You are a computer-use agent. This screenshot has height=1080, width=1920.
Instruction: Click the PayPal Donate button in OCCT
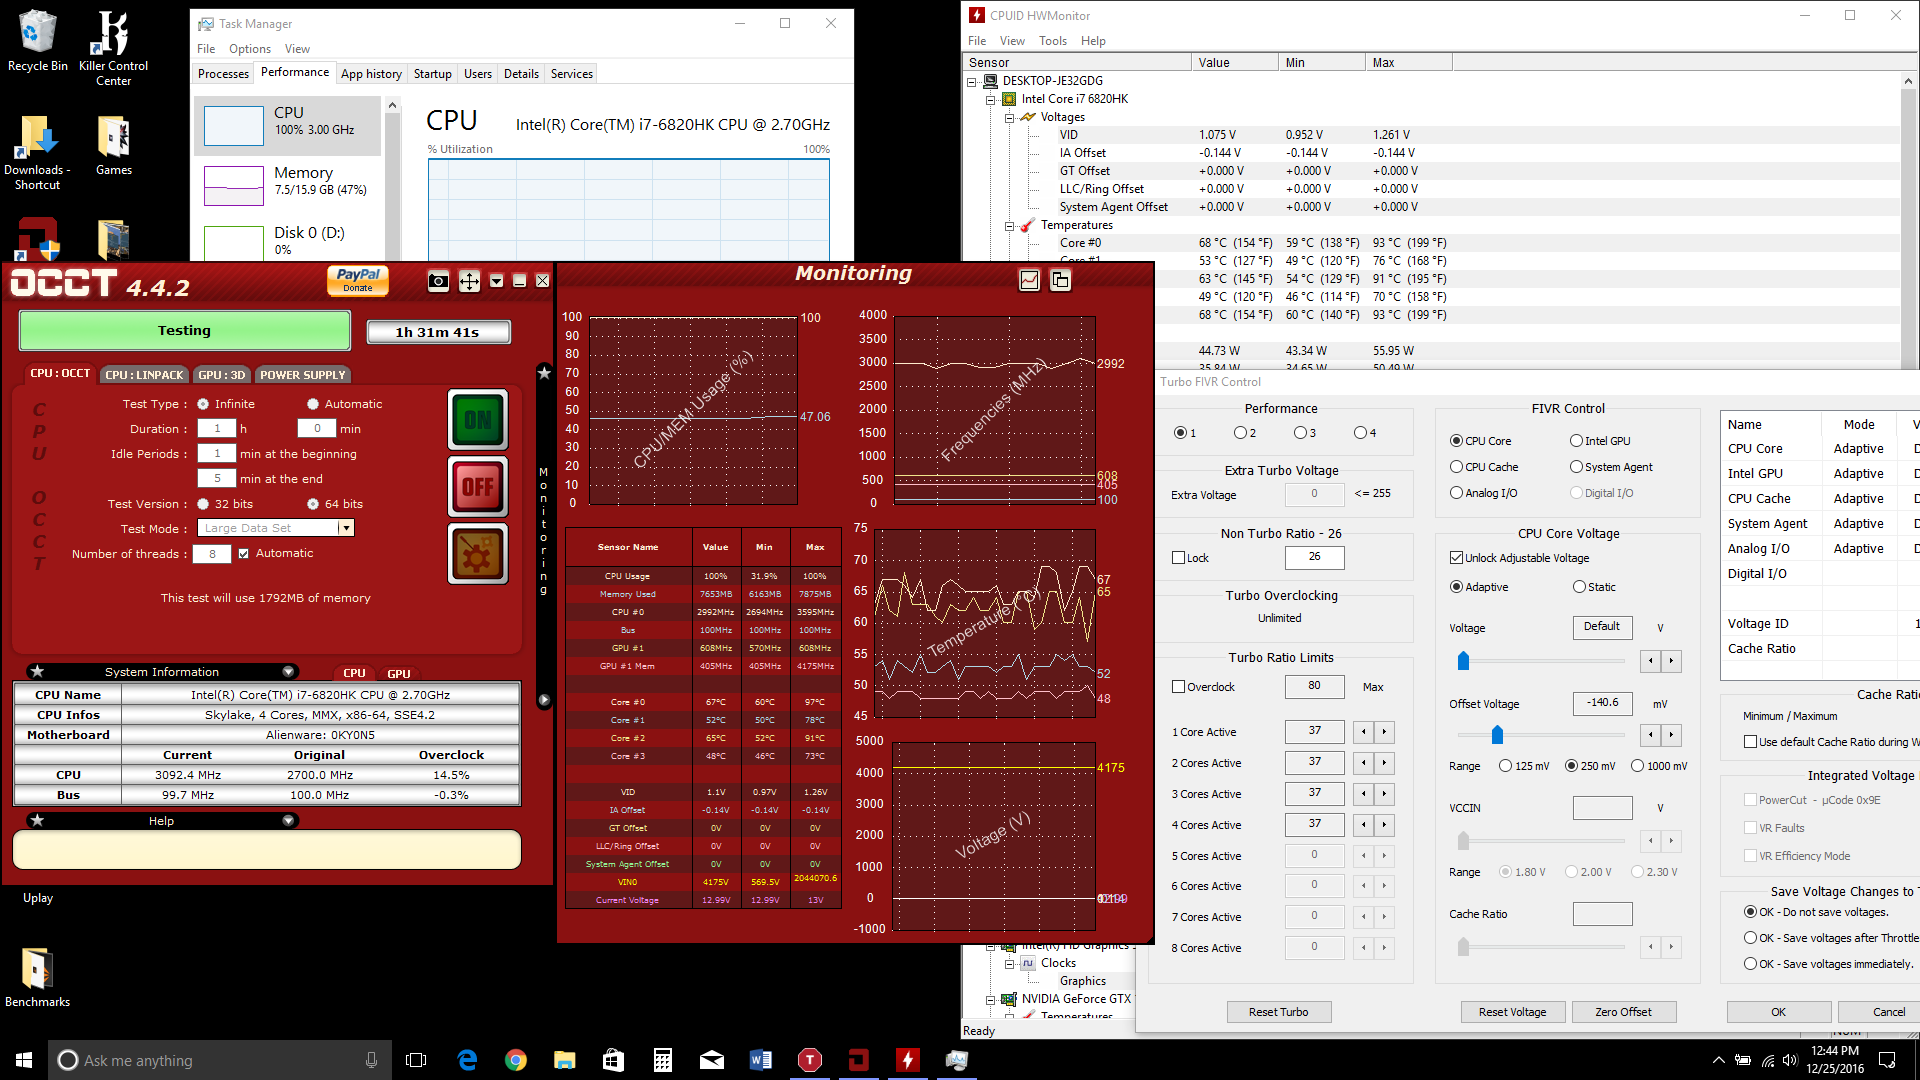coord(358,281)
